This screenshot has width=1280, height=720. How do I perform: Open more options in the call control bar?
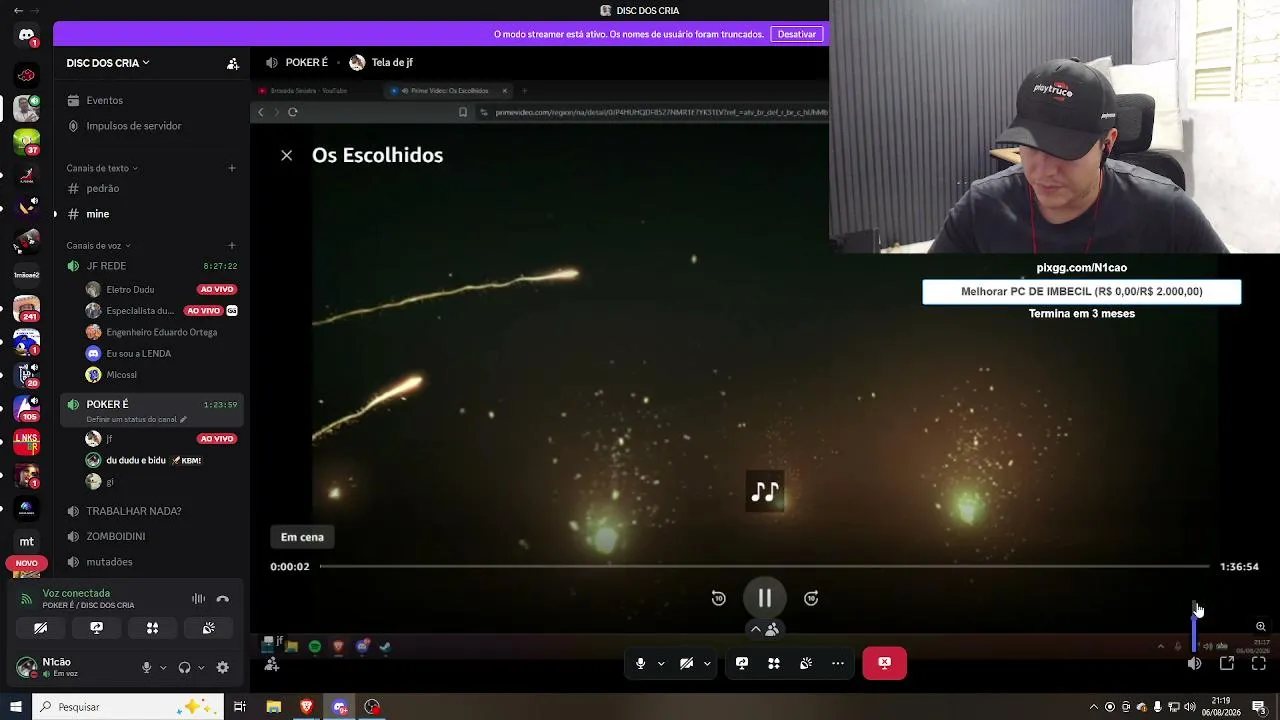tap(838, 663)
